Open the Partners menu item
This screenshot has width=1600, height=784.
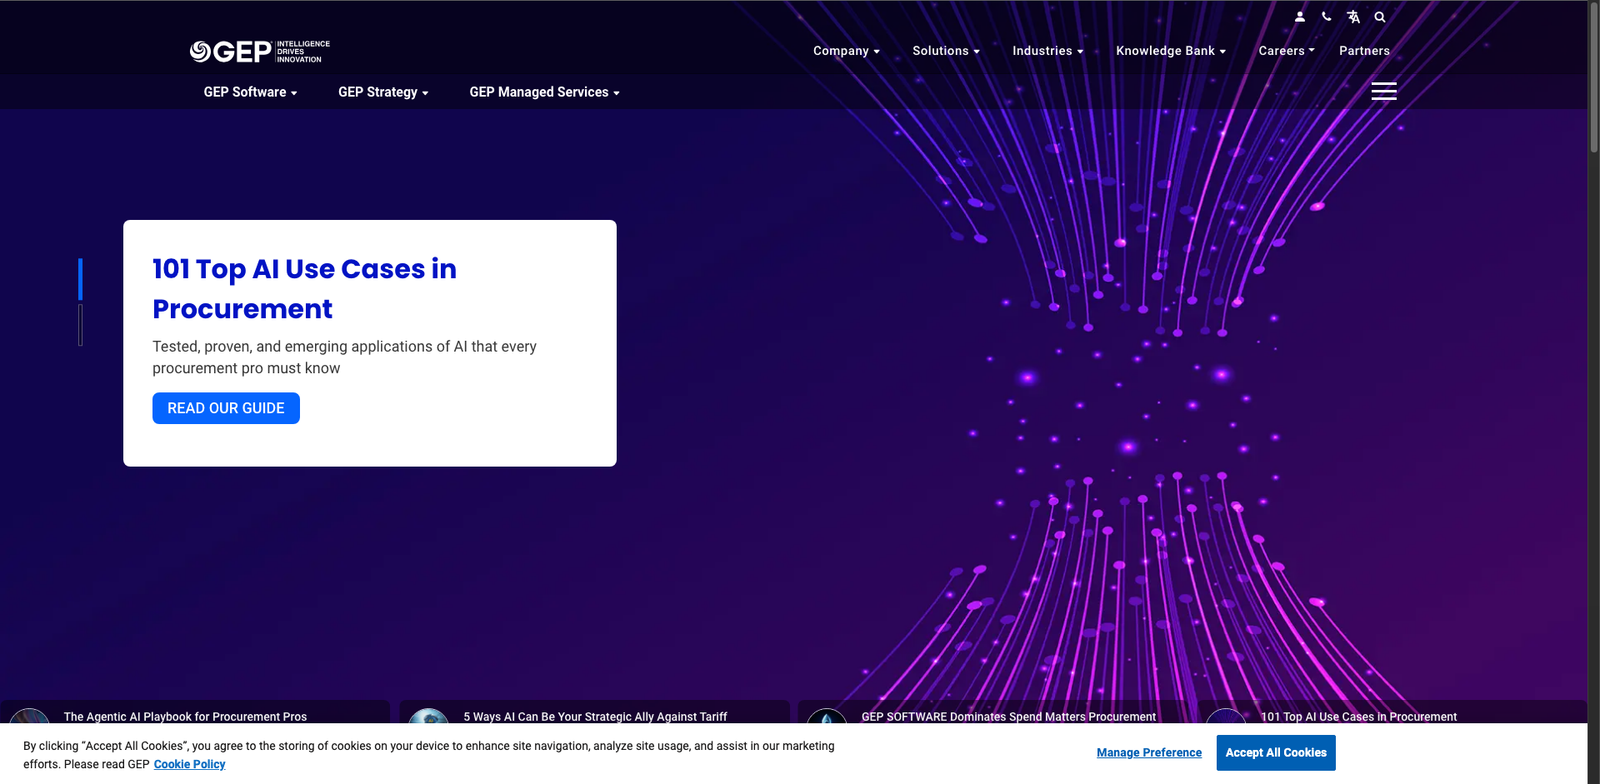point(1364,51)
